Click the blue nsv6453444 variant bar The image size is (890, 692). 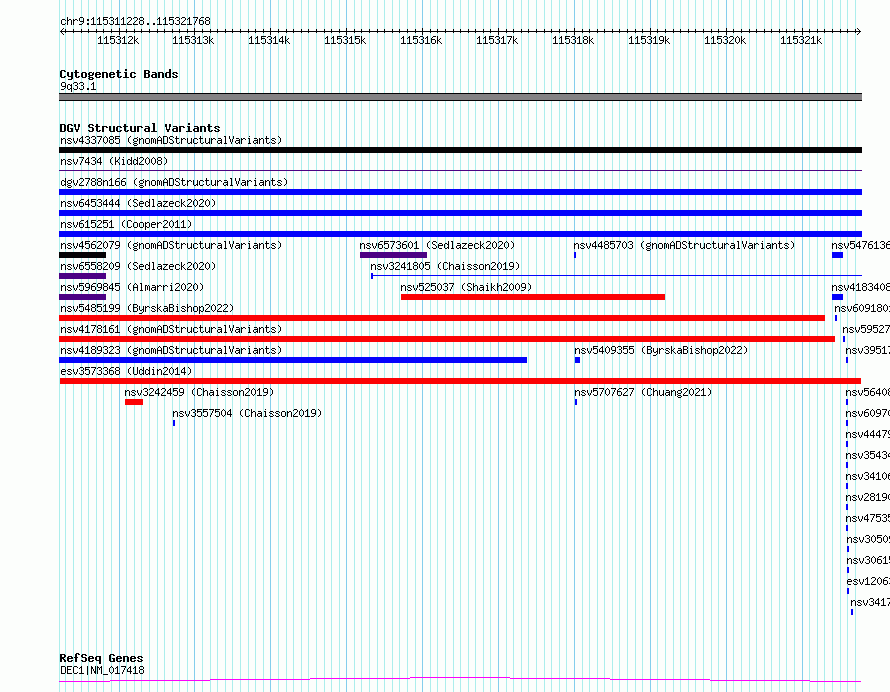[460, 213]
